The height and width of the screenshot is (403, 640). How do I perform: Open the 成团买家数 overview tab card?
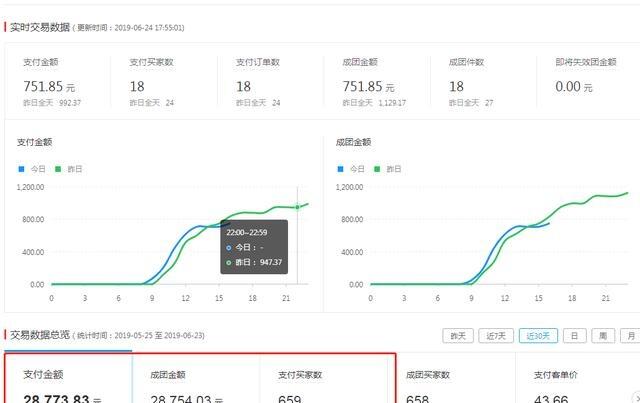451,379
